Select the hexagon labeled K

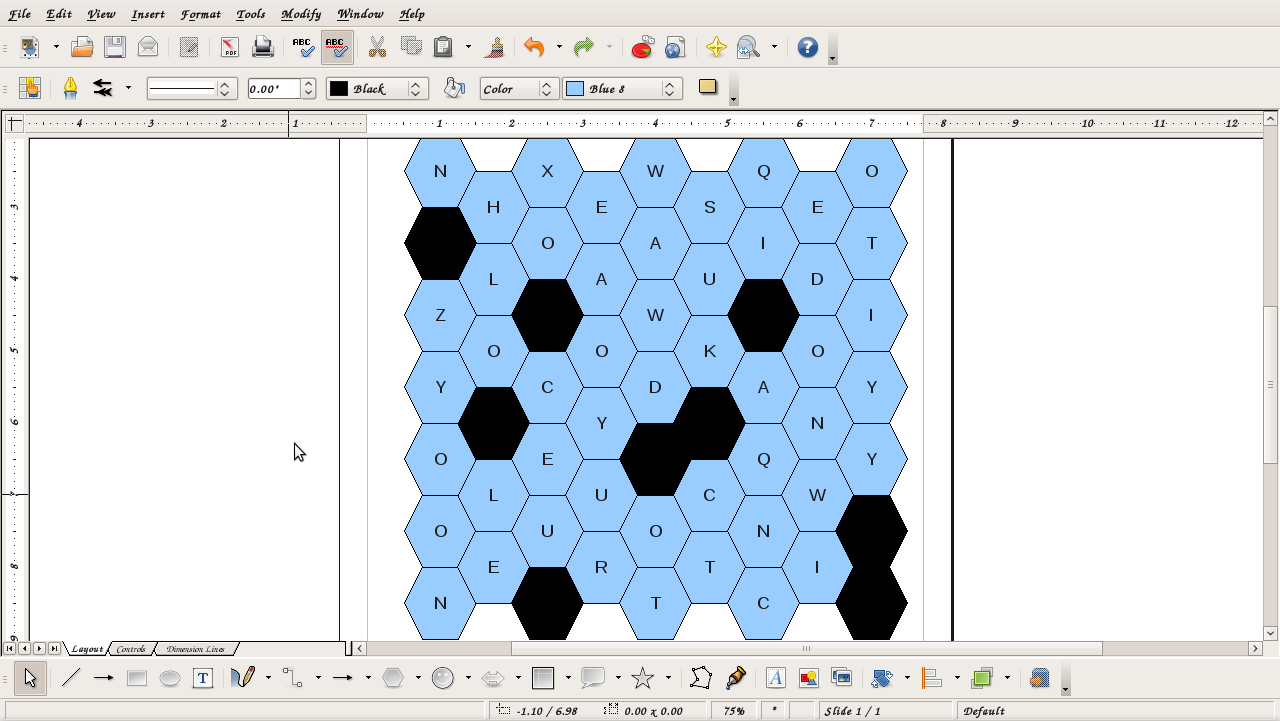710,351
